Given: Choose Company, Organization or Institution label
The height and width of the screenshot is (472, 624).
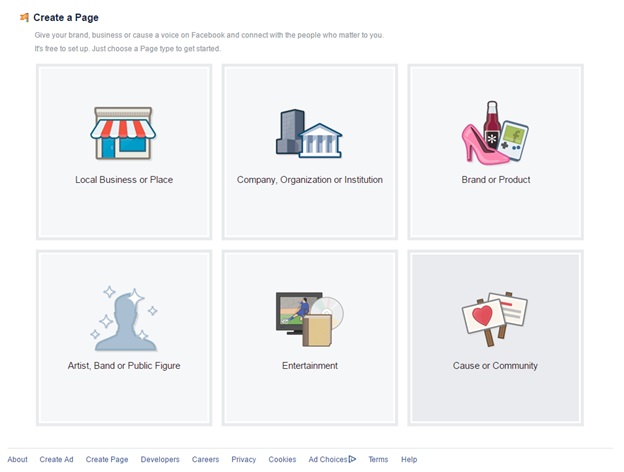Looking at the screenshot, I should [x=310, y=180].
